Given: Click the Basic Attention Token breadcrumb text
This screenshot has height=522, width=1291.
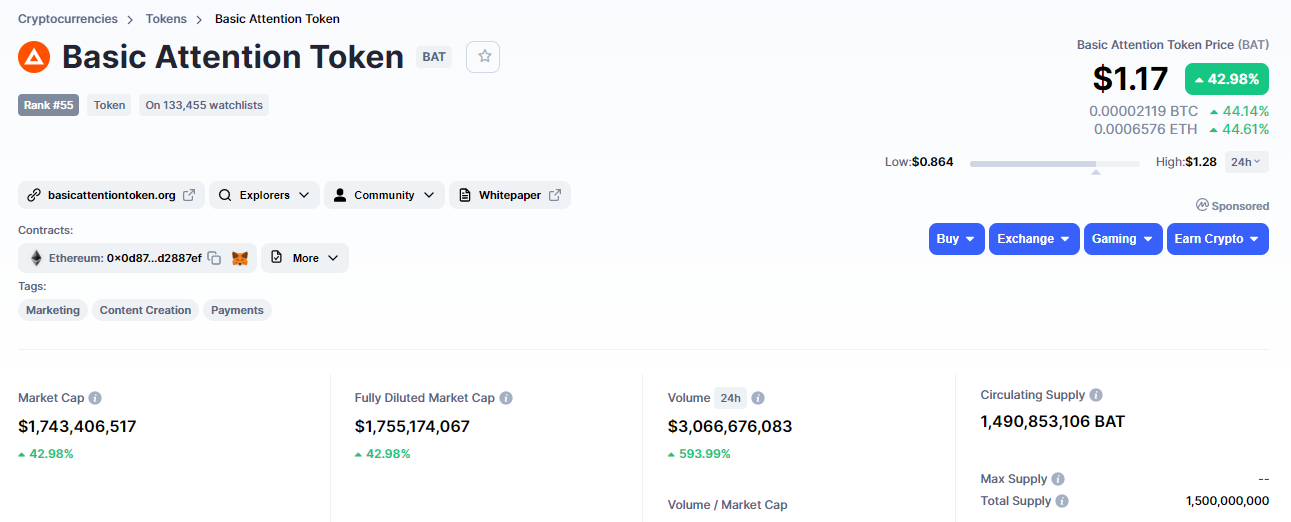Looking at the screenshot, I should point(277,19).
